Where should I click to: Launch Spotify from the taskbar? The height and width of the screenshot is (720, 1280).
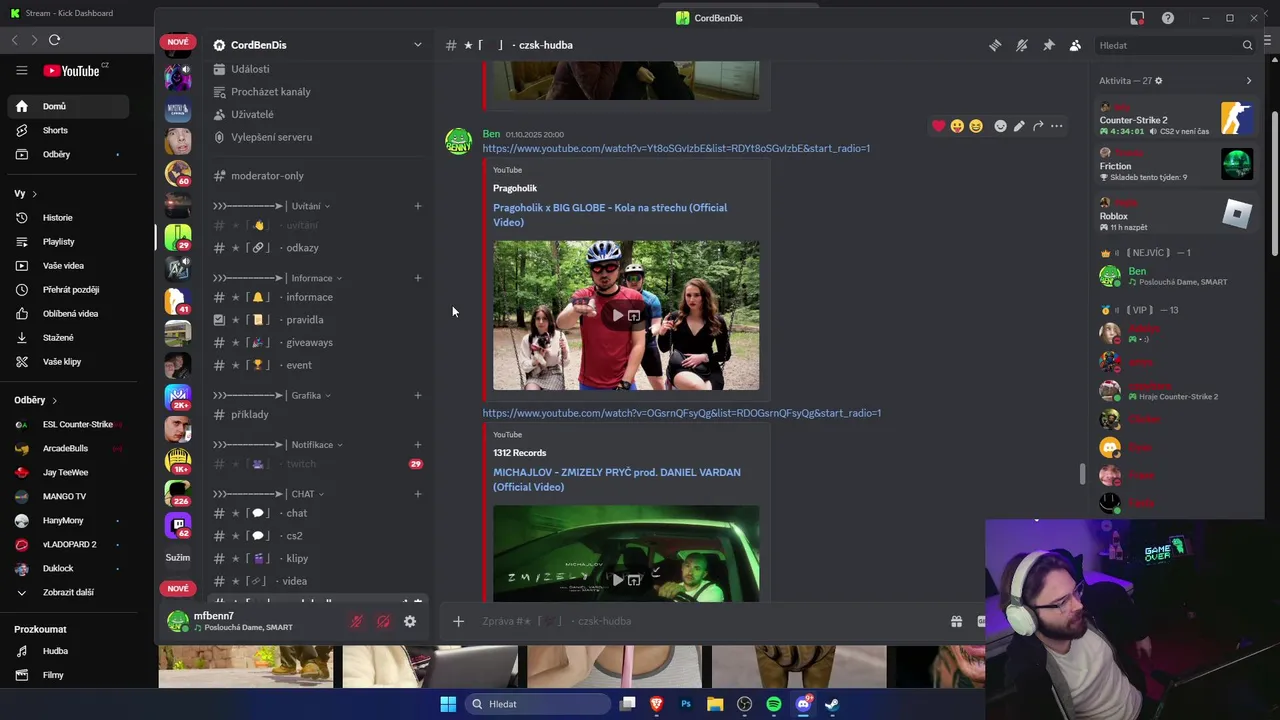(x=774, y=704)
